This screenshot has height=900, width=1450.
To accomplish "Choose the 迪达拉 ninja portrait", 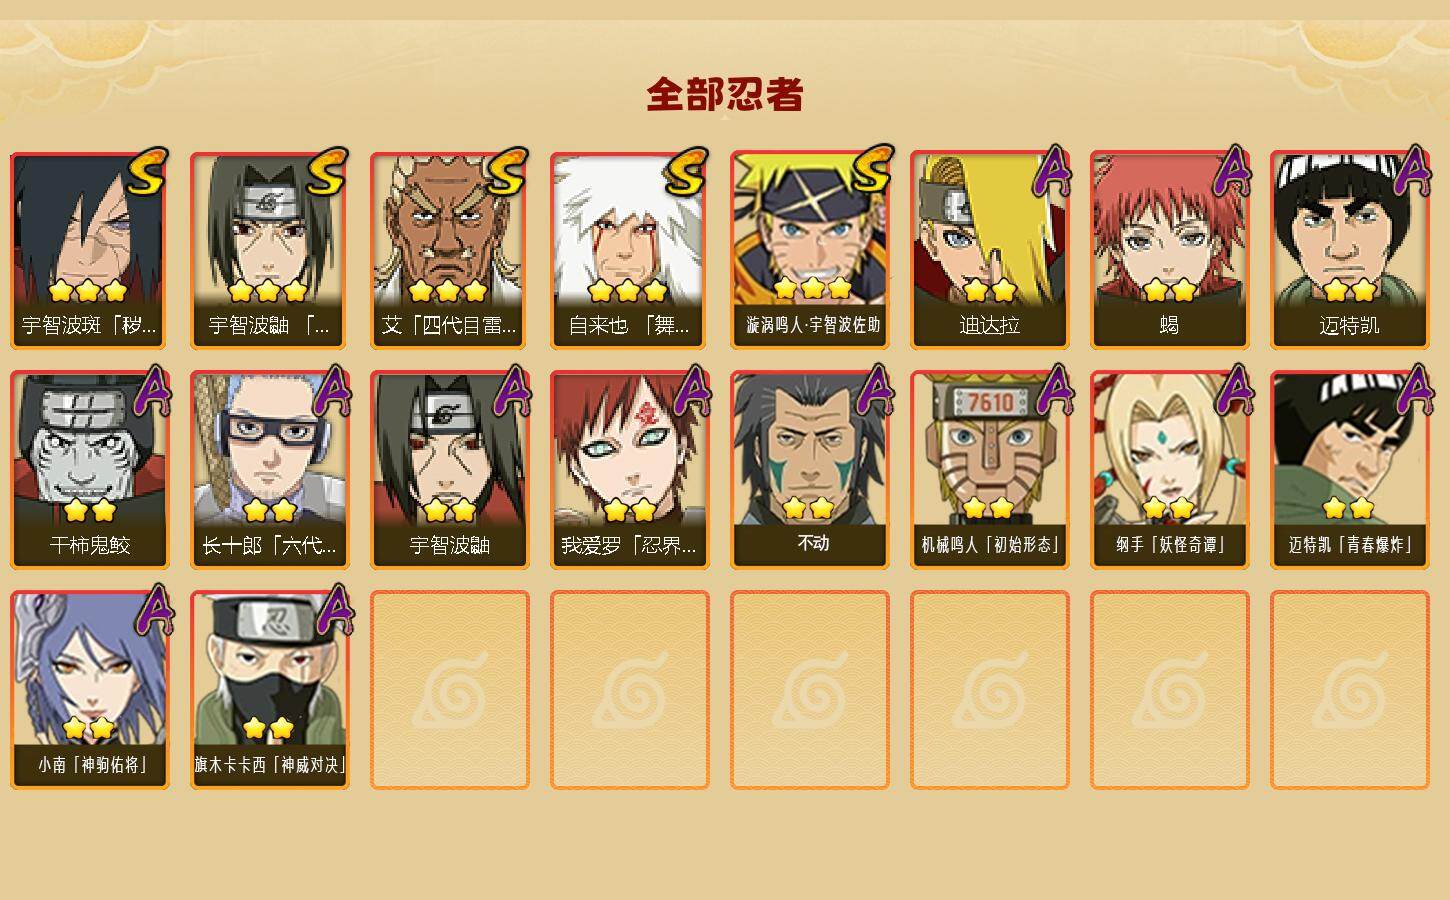I will pos(990,250).
